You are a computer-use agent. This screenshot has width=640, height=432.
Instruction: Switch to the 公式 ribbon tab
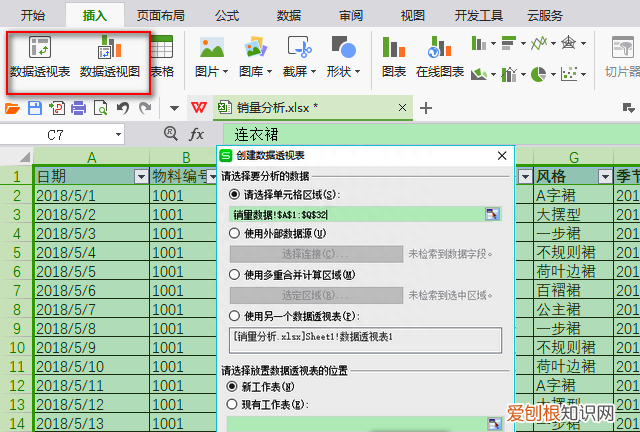tap(227, 16)
